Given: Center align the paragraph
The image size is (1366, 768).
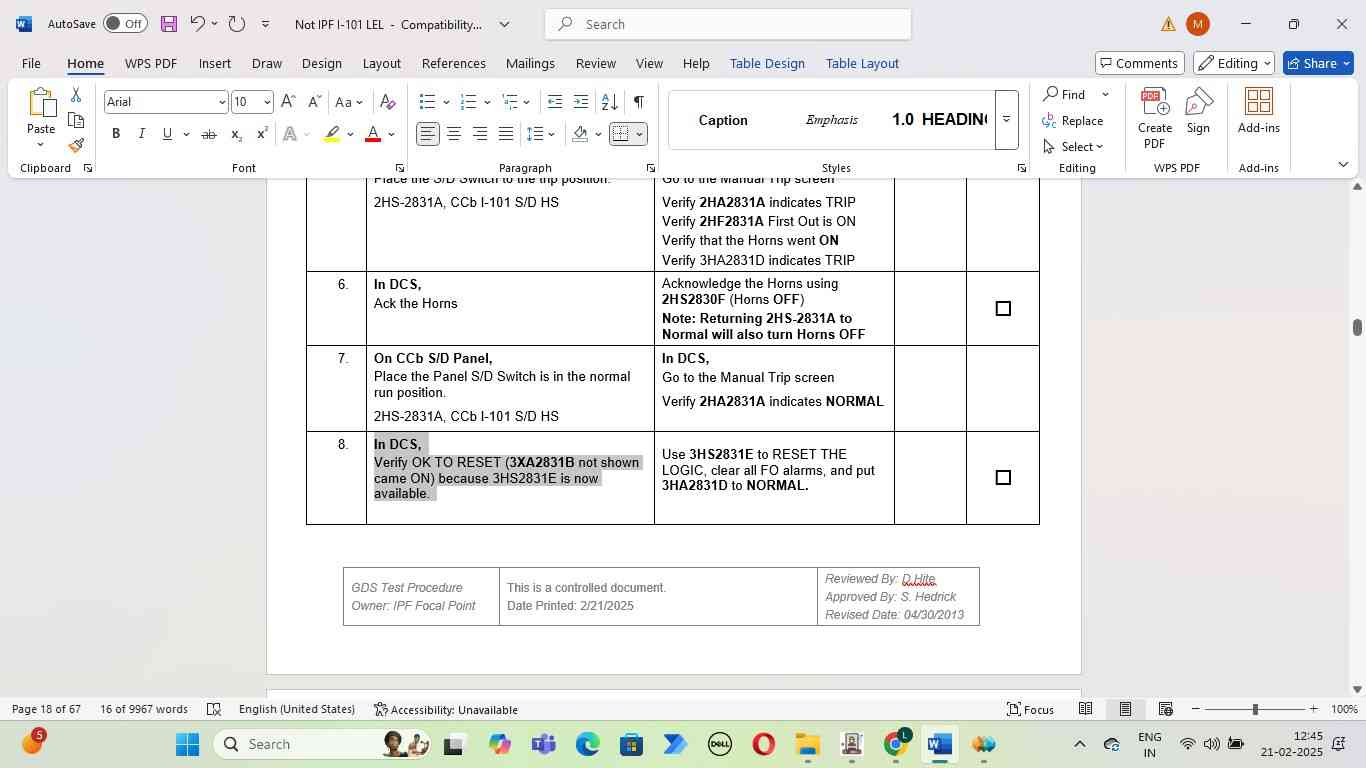Looking at the screenshot, I should [454, 134].
